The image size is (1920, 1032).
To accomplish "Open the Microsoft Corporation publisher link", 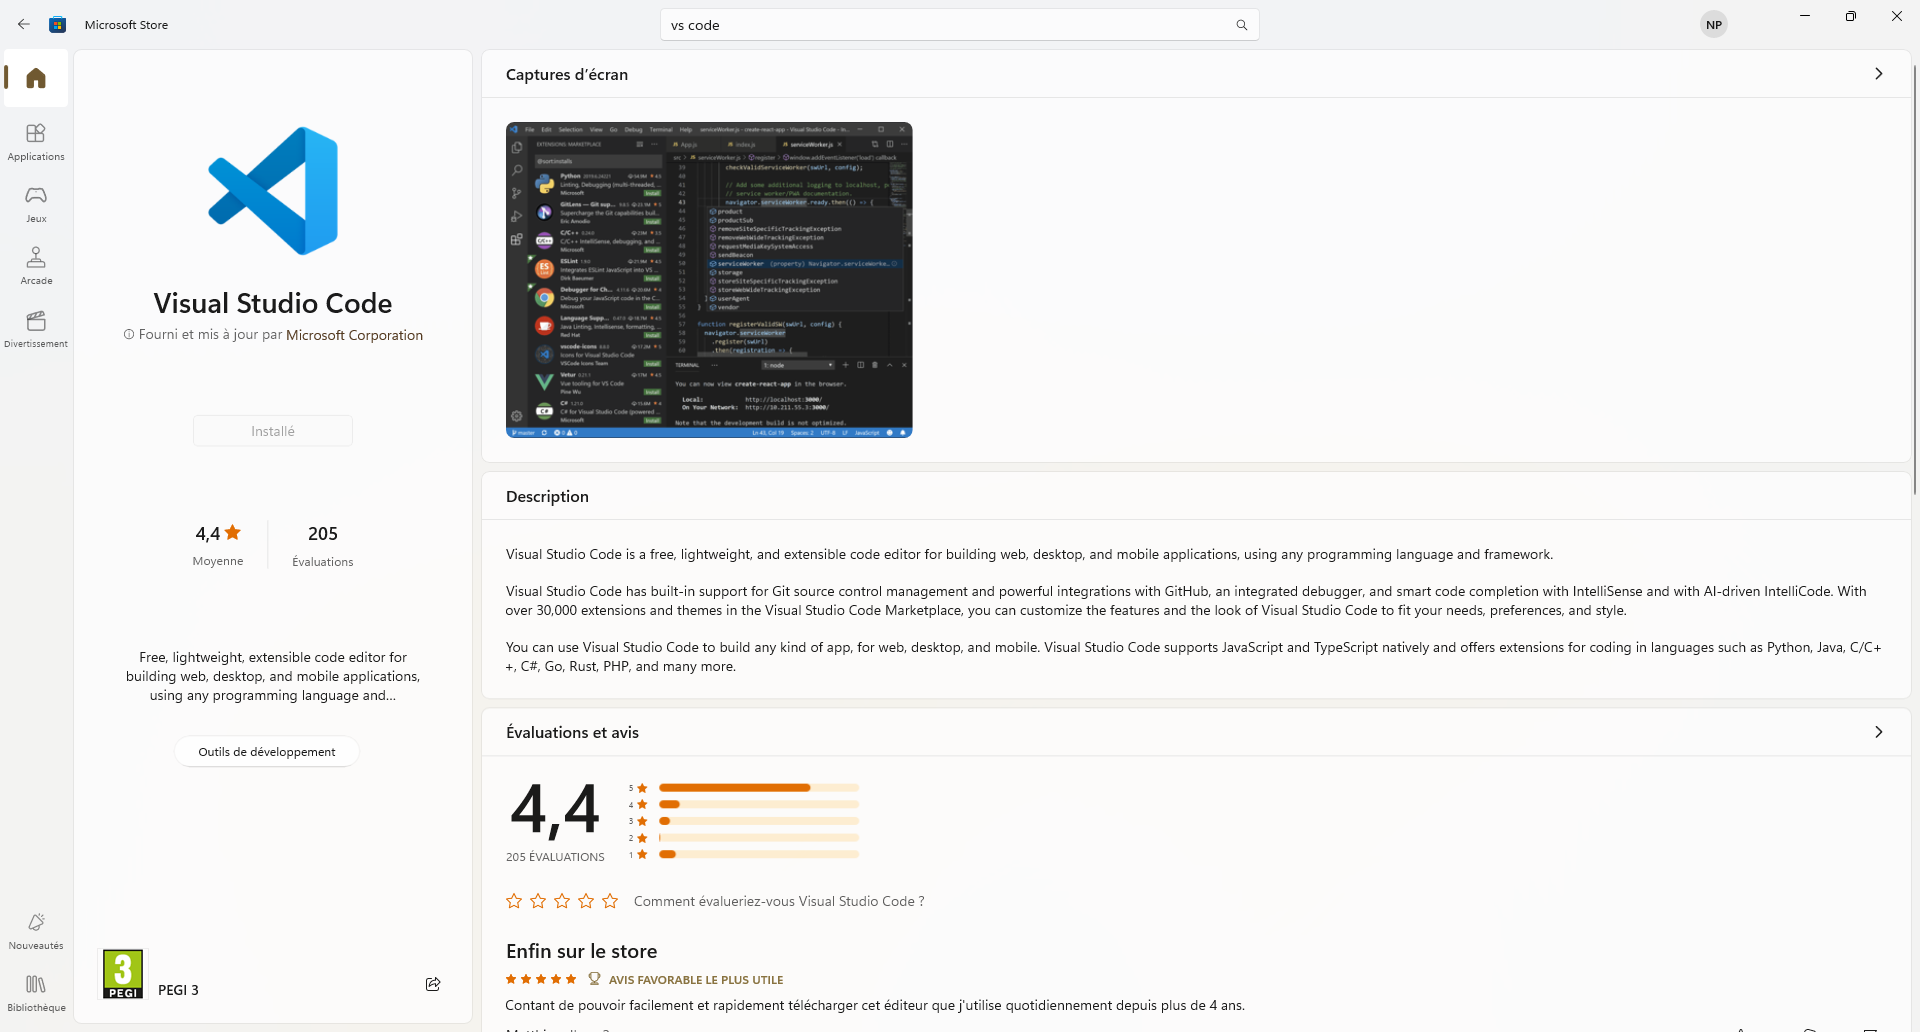I will click(x=354, y=335).
